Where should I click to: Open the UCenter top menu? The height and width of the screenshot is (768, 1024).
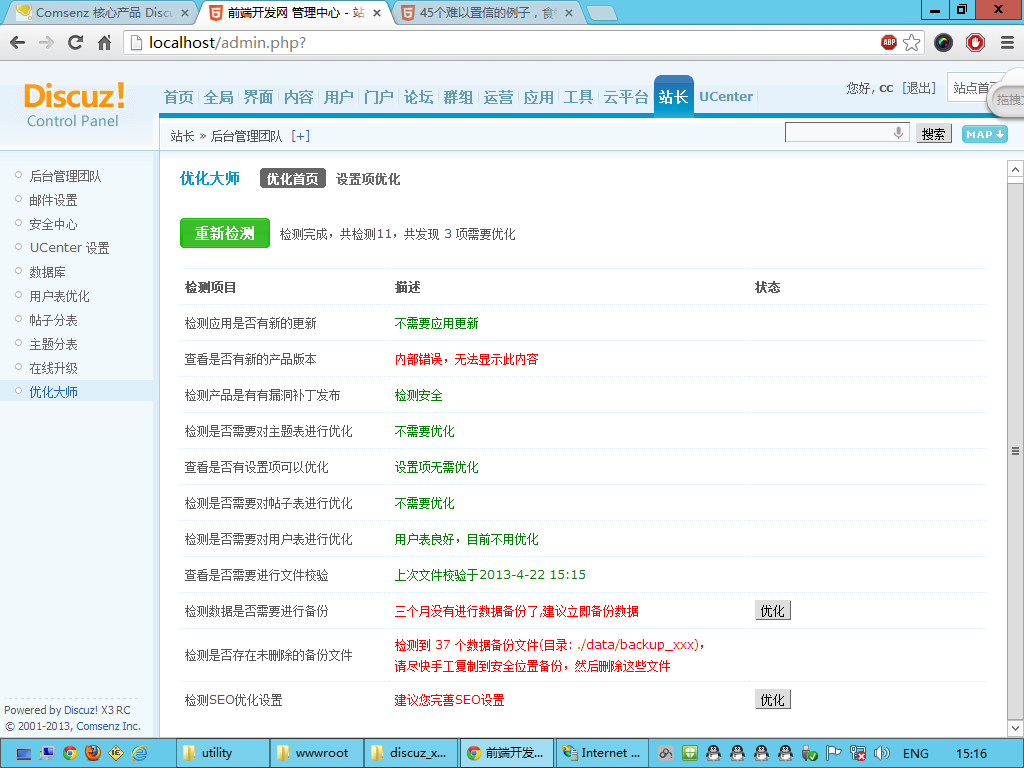point(726,97)
